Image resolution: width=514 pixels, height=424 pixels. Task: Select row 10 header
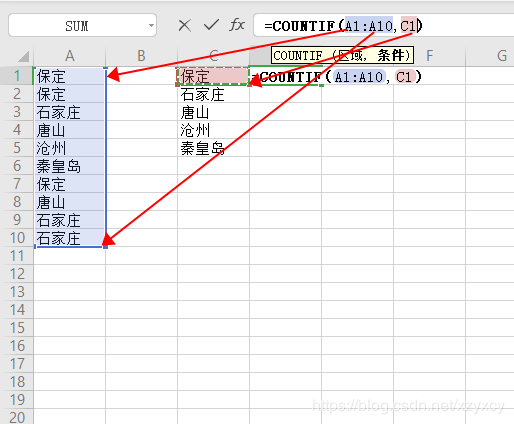(x=17, y=238)
